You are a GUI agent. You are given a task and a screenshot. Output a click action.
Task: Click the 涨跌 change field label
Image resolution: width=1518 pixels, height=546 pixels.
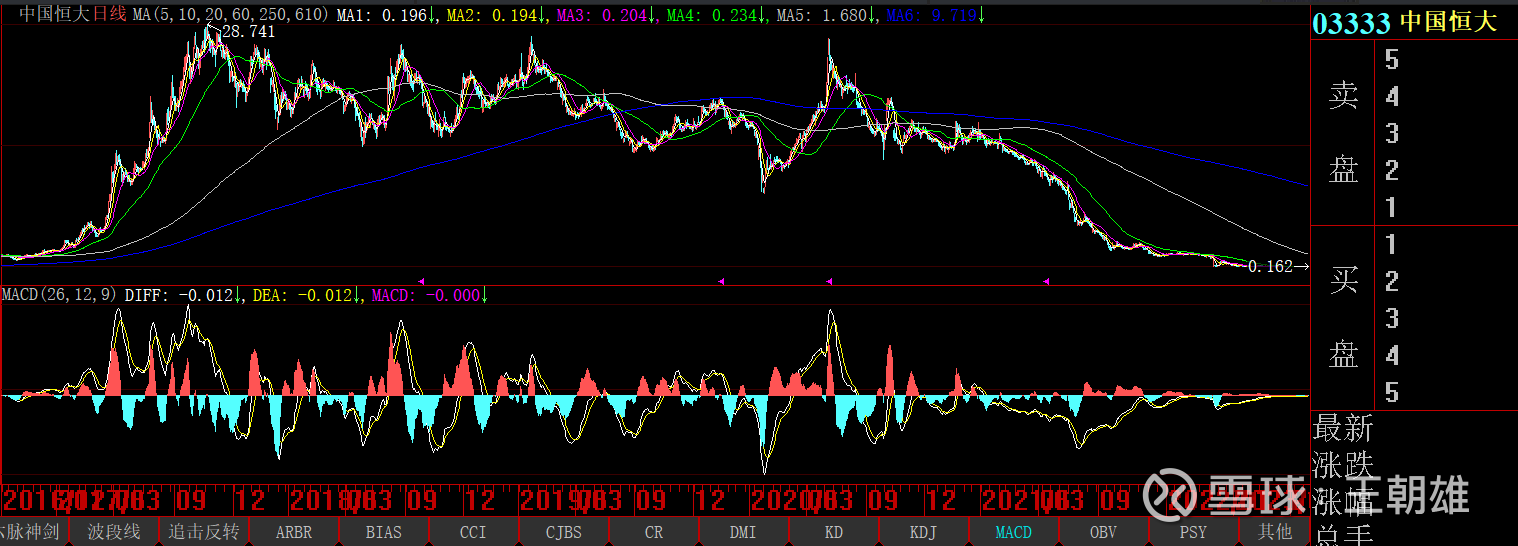1343,465
